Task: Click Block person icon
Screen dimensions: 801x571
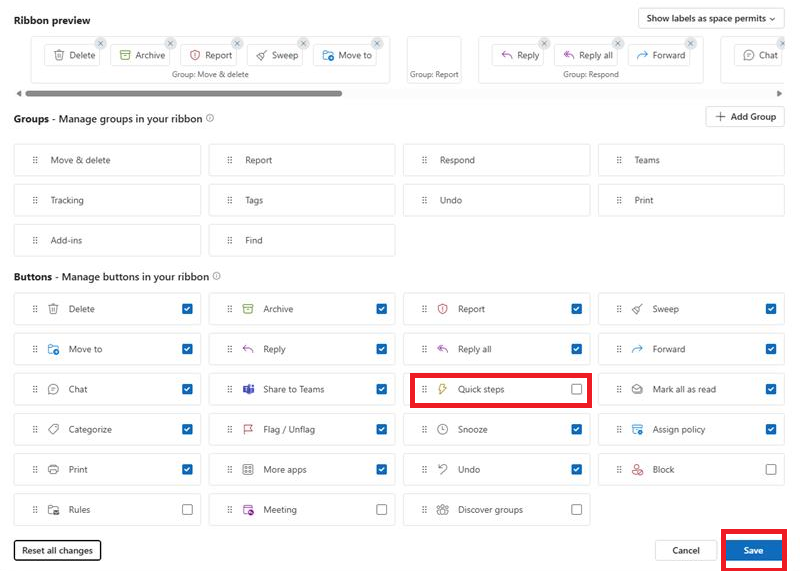Action: (x=638, y=469)
